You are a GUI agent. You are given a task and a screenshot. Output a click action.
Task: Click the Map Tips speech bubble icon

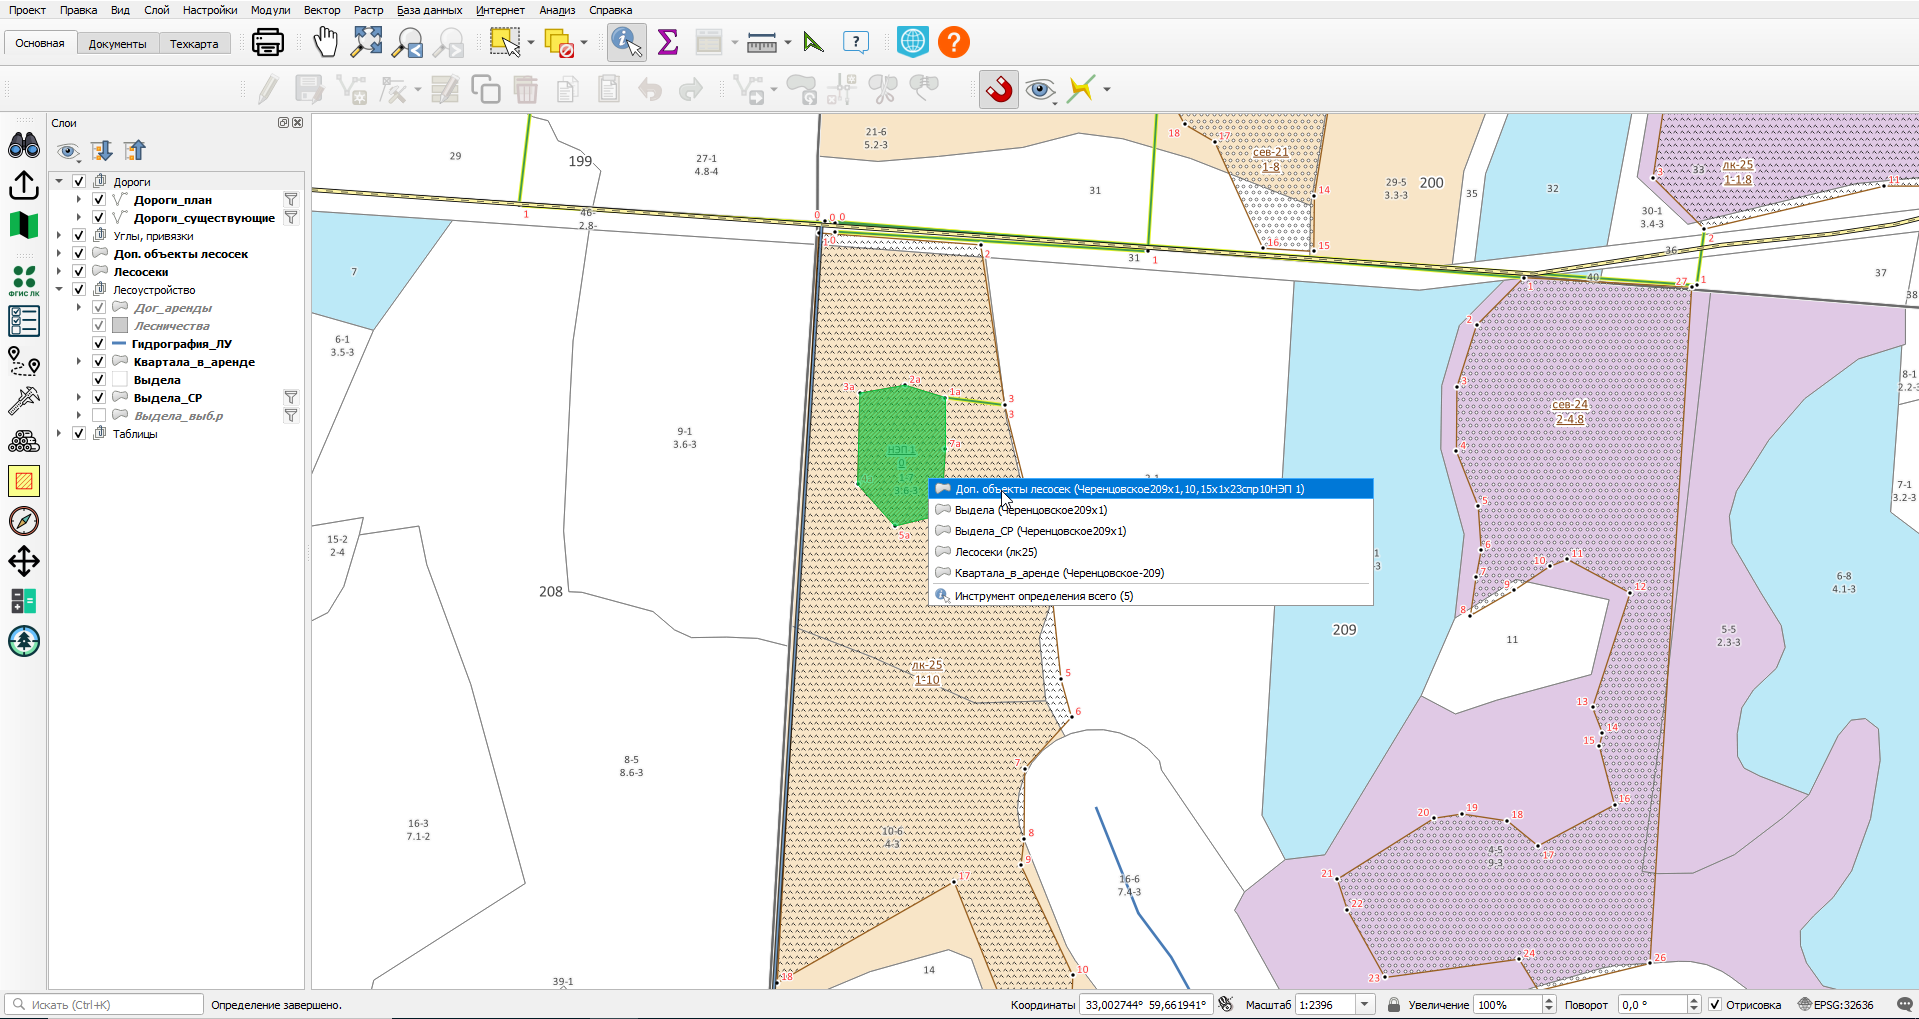coord(856,42)
